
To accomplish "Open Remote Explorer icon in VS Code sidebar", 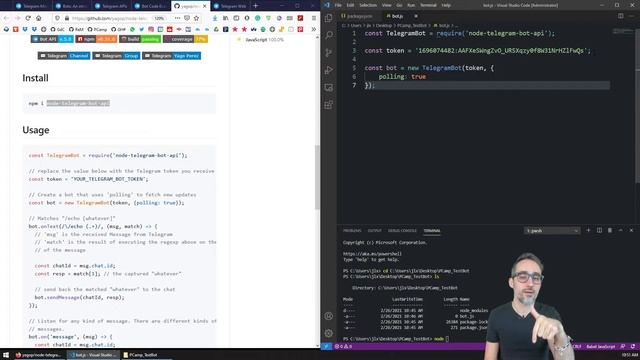I will click(x=329, y=87).
